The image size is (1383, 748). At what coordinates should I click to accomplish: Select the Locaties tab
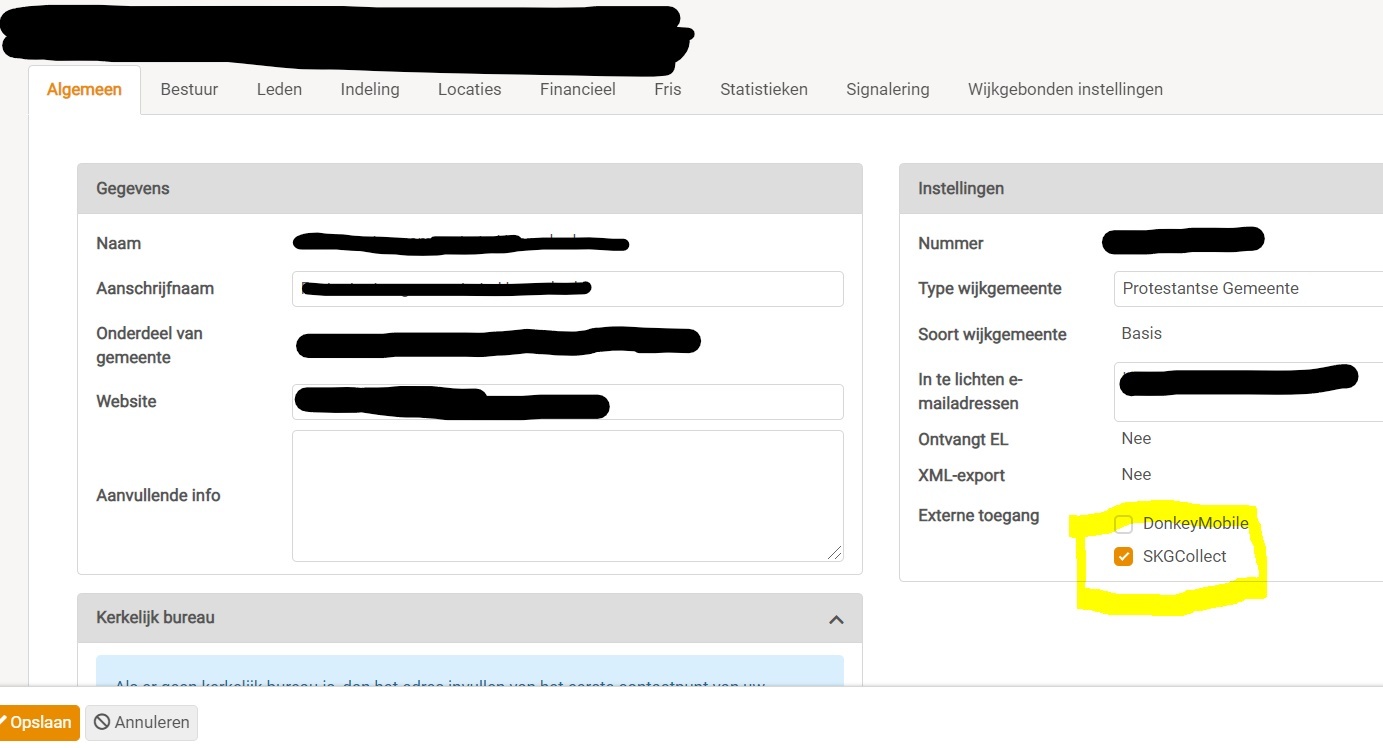pos(469,89)
